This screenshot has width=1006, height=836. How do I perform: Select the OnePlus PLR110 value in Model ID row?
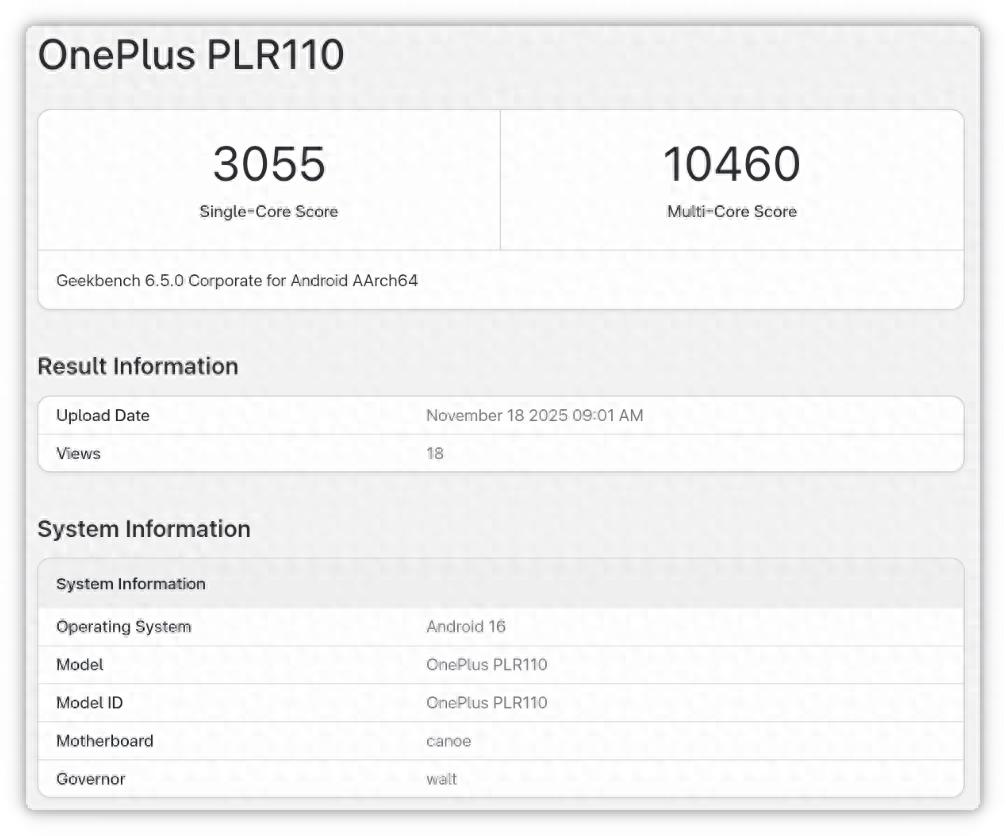coord(487,703)
